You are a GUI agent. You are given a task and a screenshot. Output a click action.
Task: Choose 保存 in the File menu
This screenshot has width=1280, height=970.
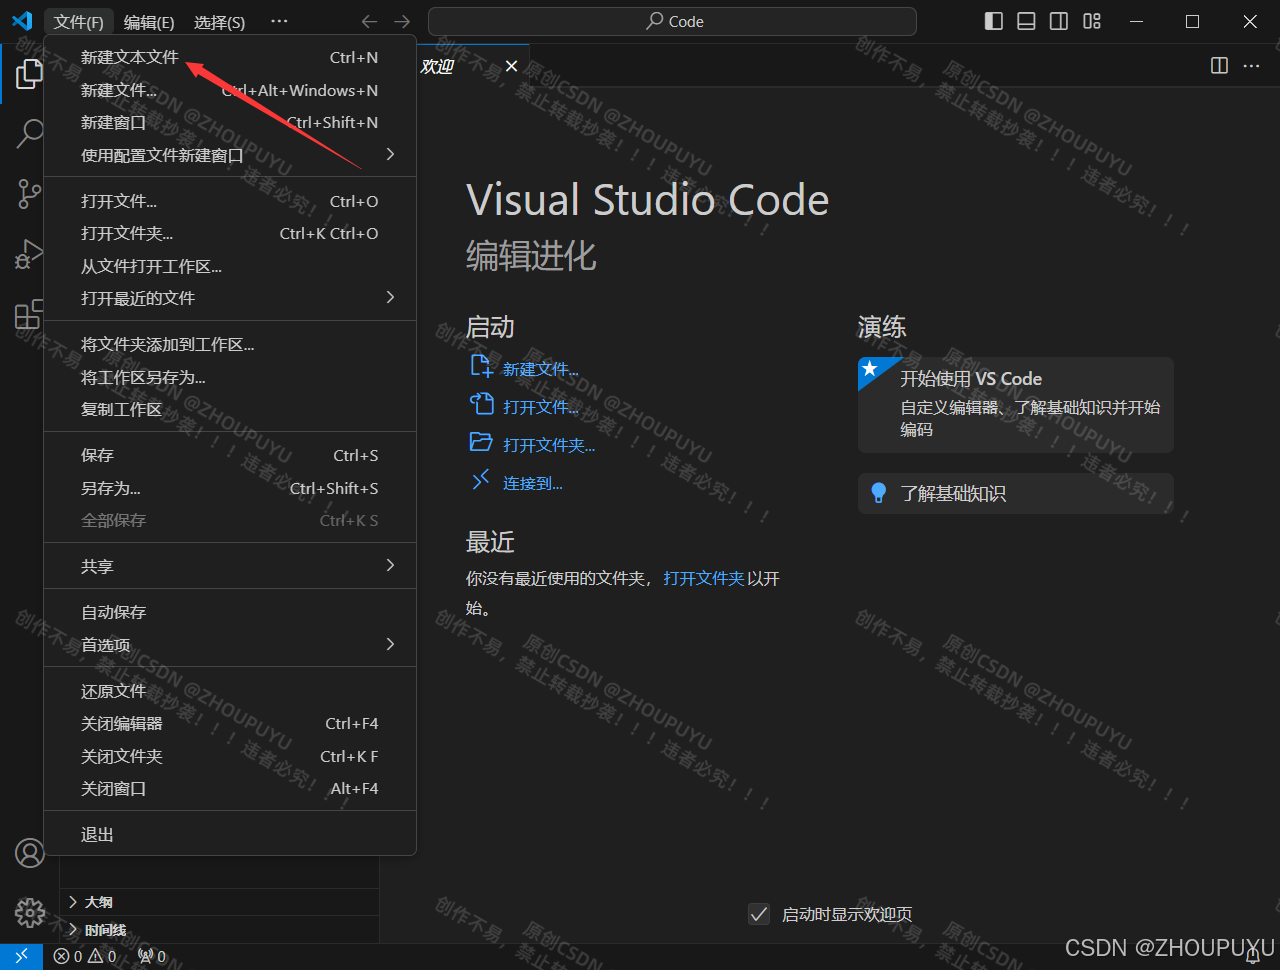(x=230, y=455)
